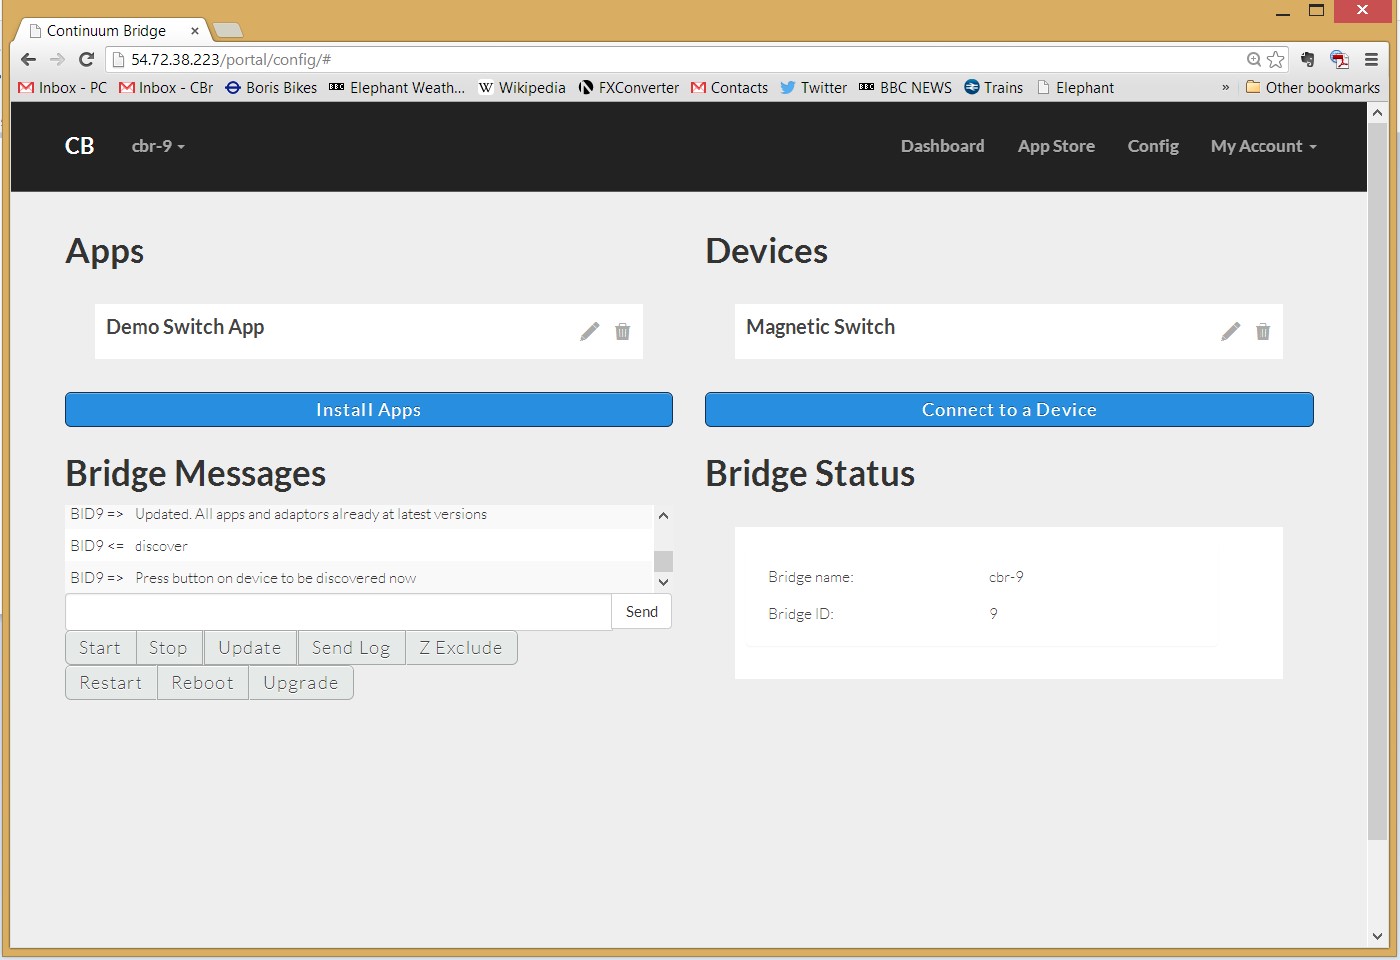Expand My Account dropdown menu
1400x960 pixels.
[x=1263, y=146]
